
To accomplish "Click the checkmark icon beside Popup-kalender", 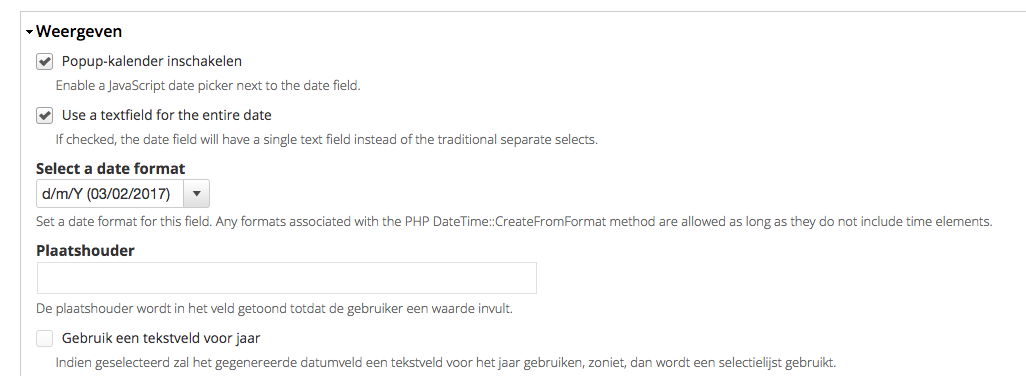I will [44, 61].
